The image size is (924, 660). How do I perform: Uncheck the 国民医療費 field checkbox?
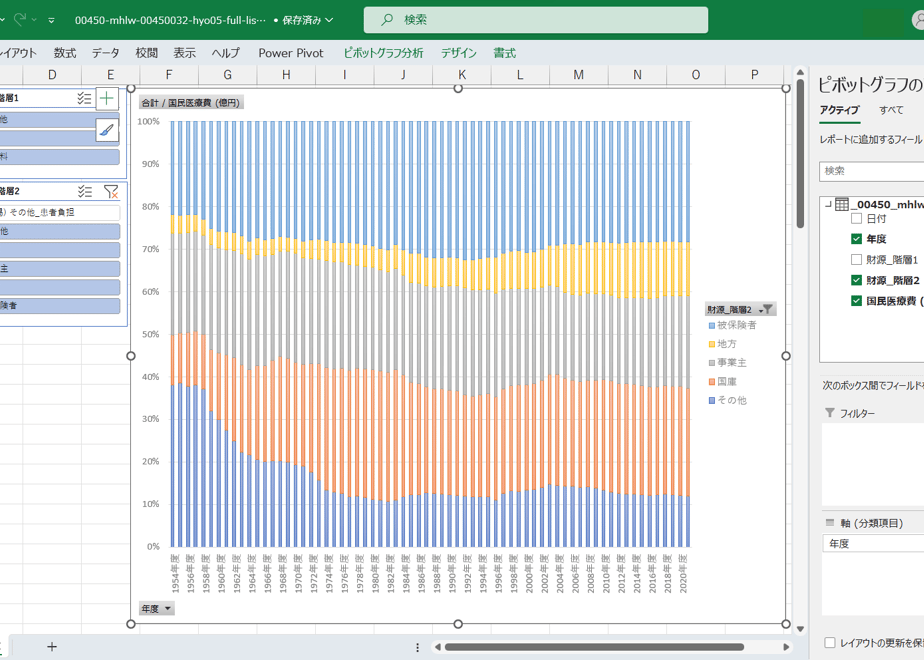tap(857, 301)
